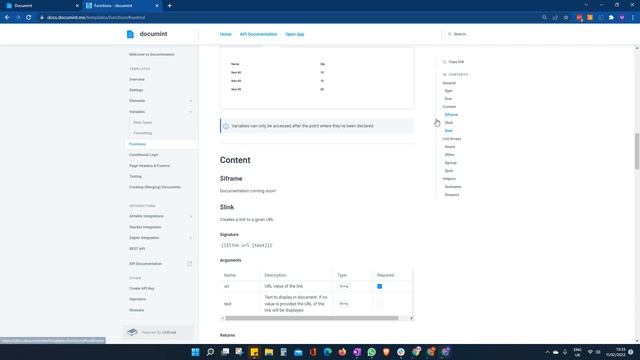Click the arguments table horizontal scrollbar

pyautogui.click(x=312, y=318)
